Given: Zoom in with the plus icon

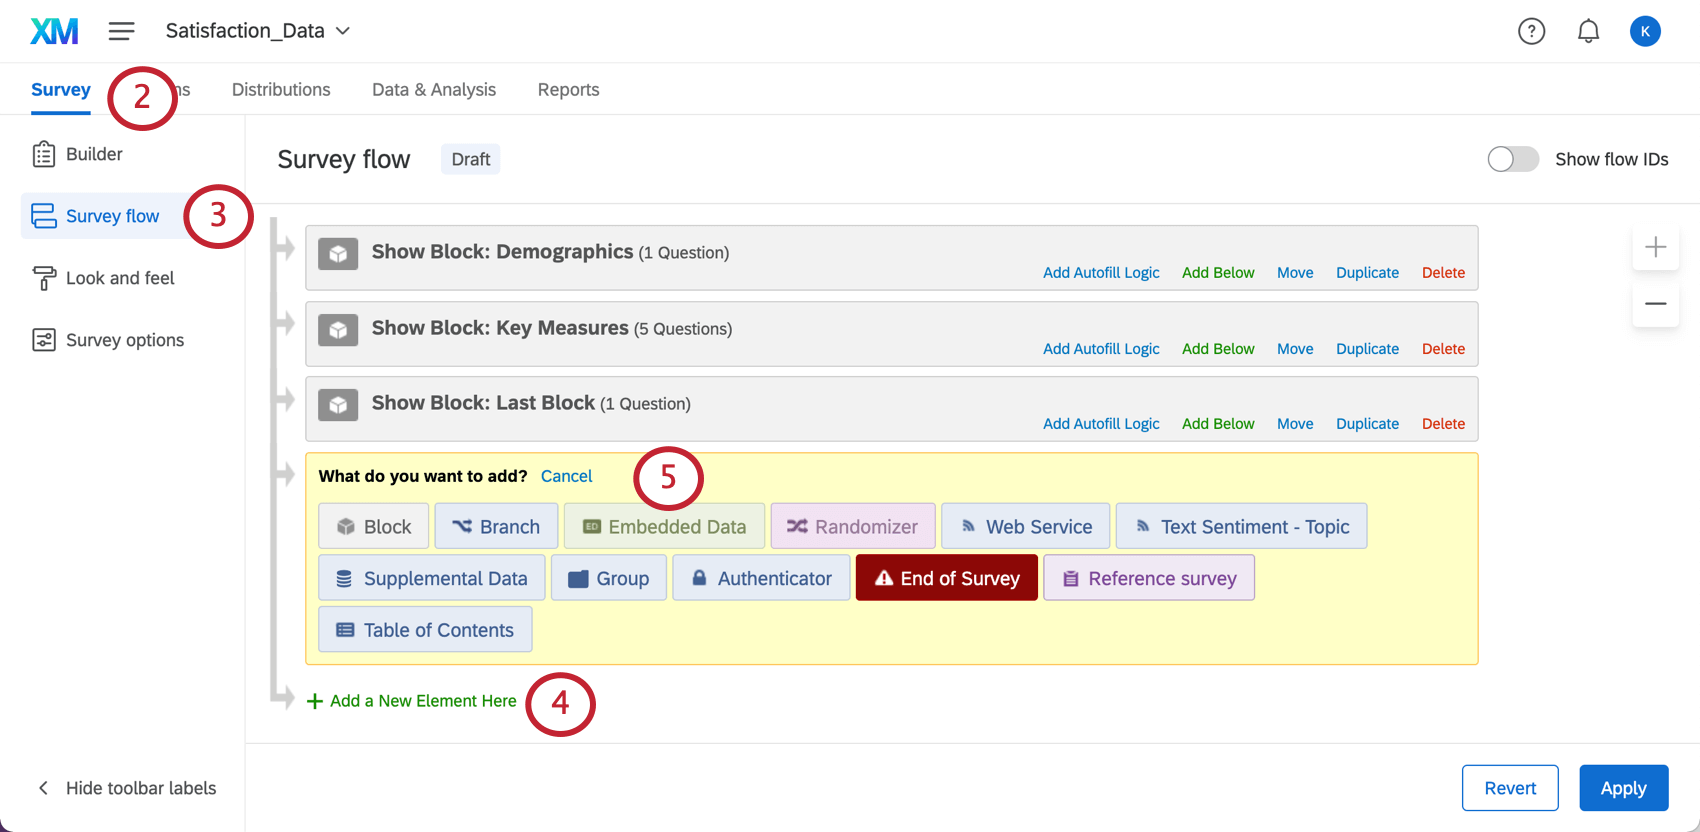Looking at the screenshot, I should [x=1655, y=247].
